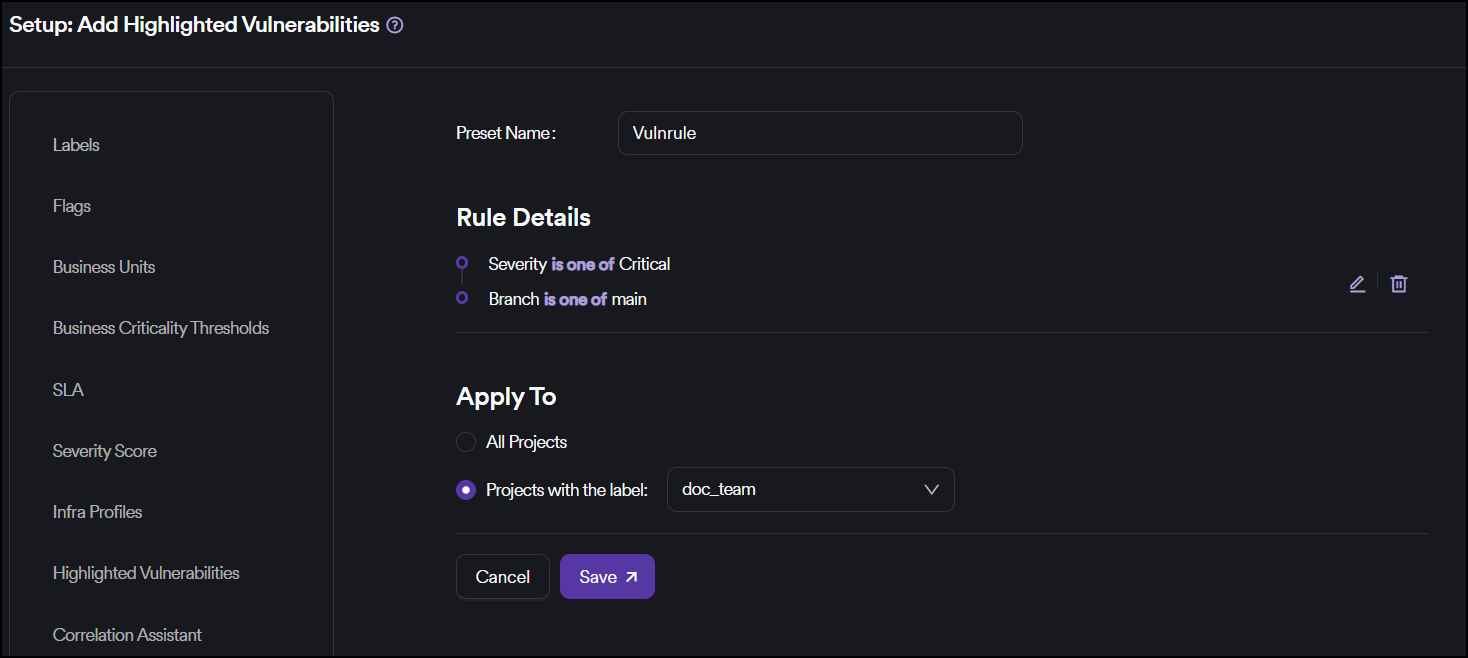Switch to Infra Profiles

98,512
